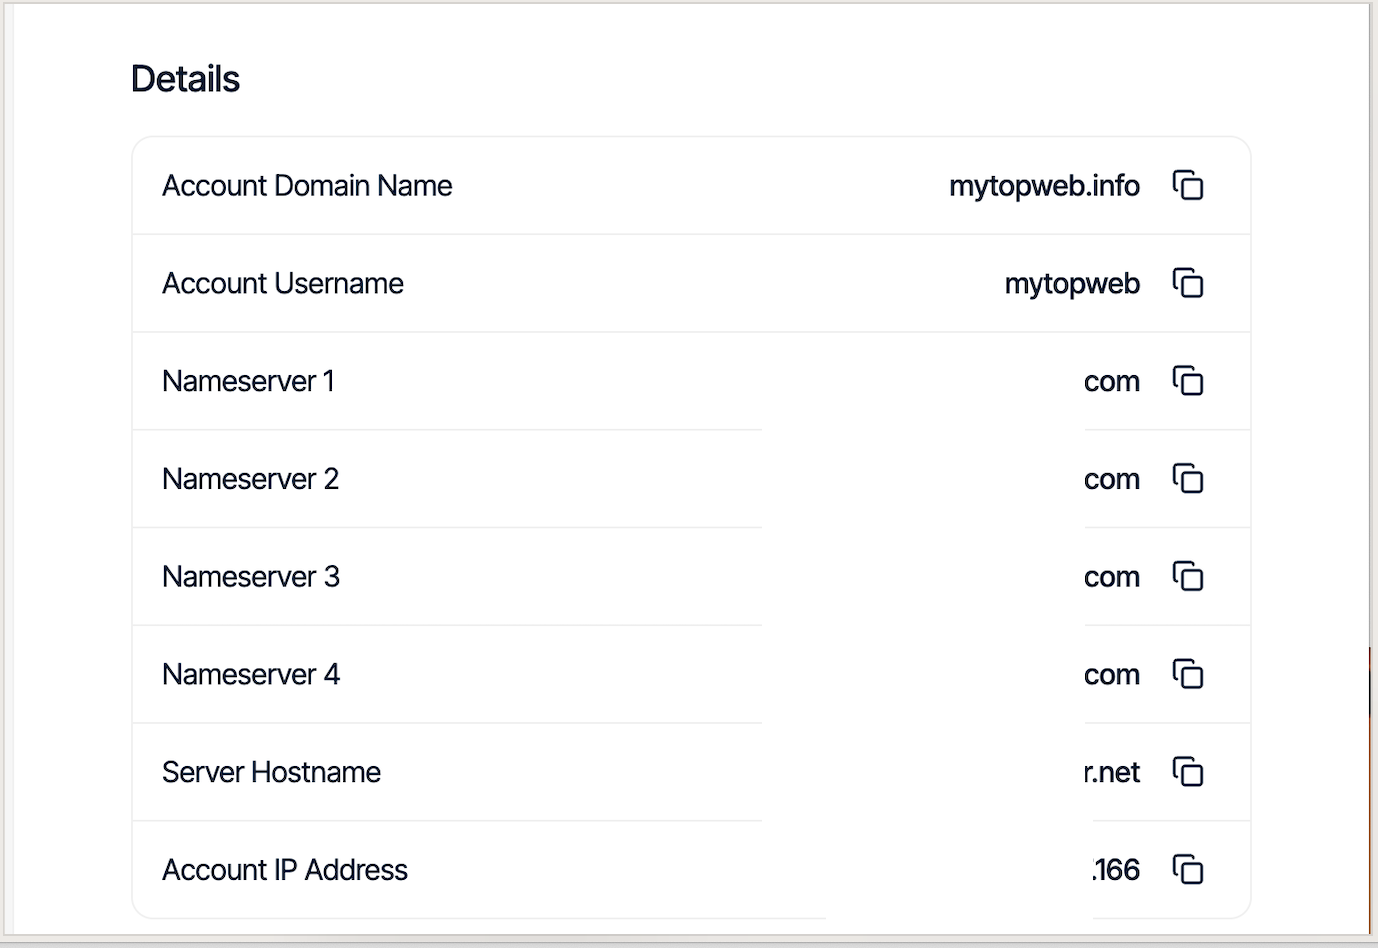Select the mytopweb.info domain text
Screen dimensions: 1378x948
[1044, 186]
